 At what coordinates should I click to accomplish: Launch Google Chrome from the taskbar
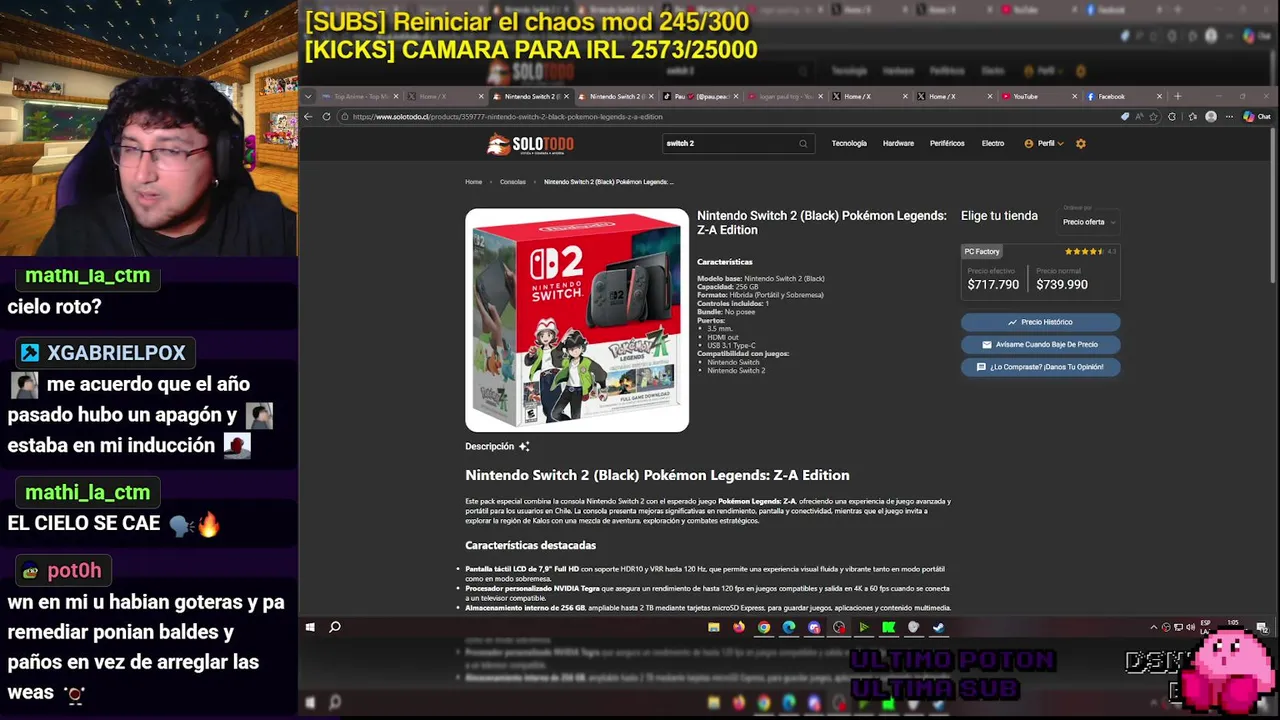pos(764,627)
